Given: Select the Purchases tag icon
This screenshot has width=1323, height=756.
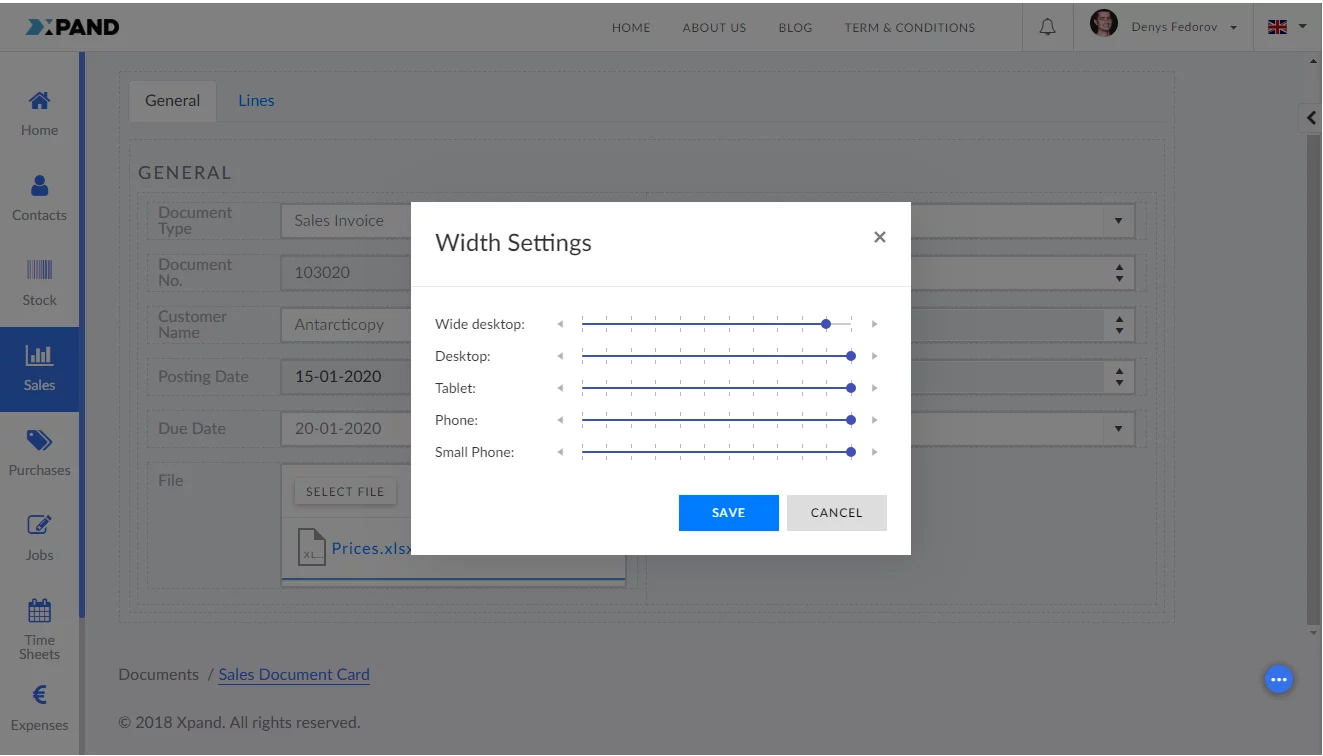Looking at the screenshot, I should pyautogui.click(x=39, y=441).
